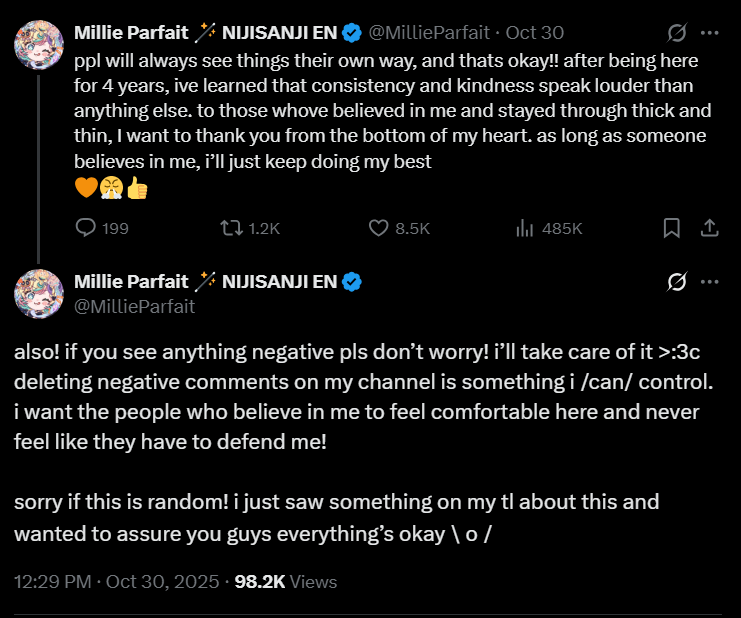This screenshot has width=741, height=618.
Task: Click the verified badge on the first post
Action: pos(352,32)
